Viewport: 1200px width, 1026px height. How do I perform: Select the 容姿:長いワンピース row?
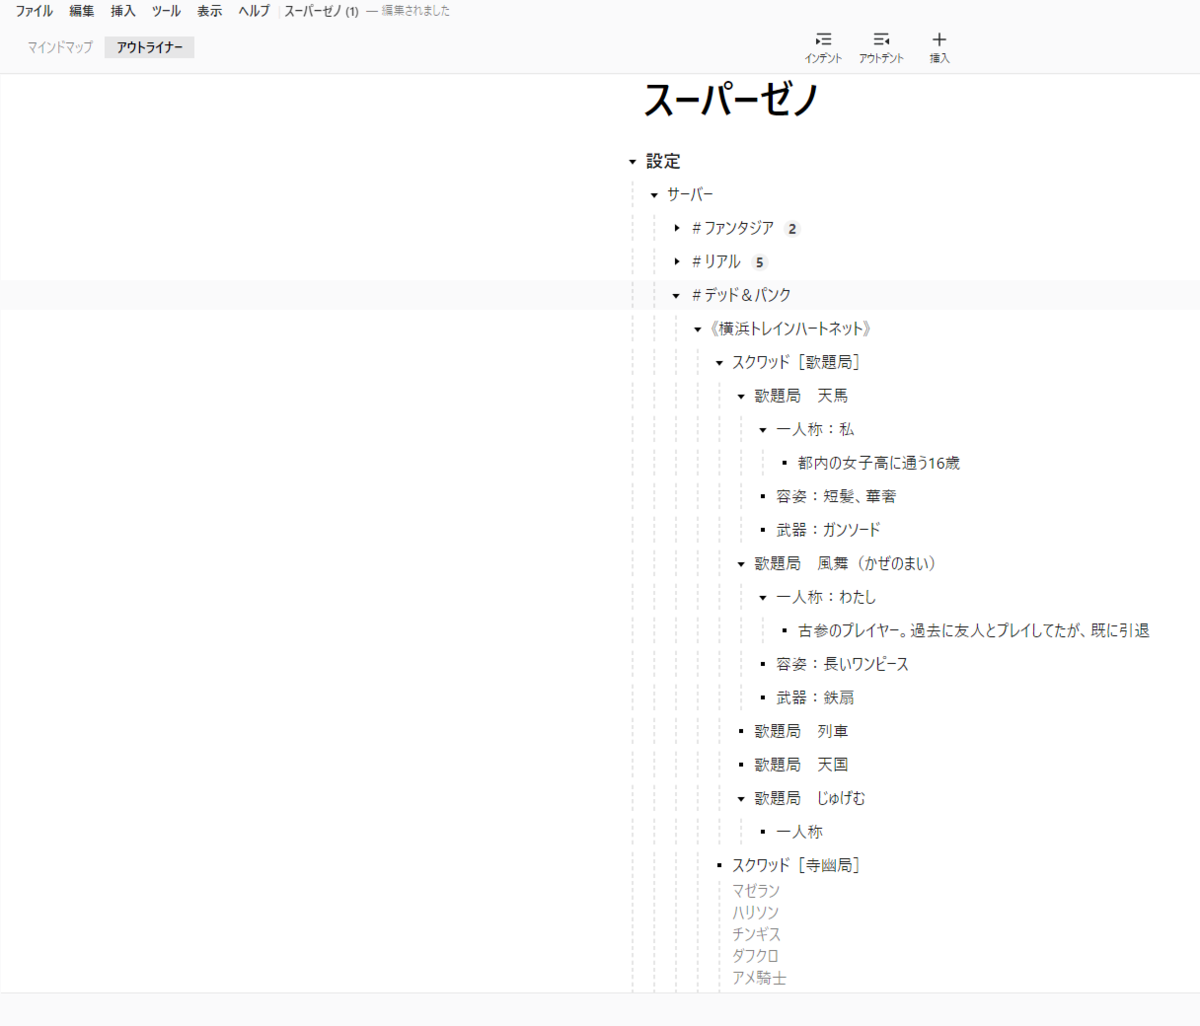(x=842, y=664)
